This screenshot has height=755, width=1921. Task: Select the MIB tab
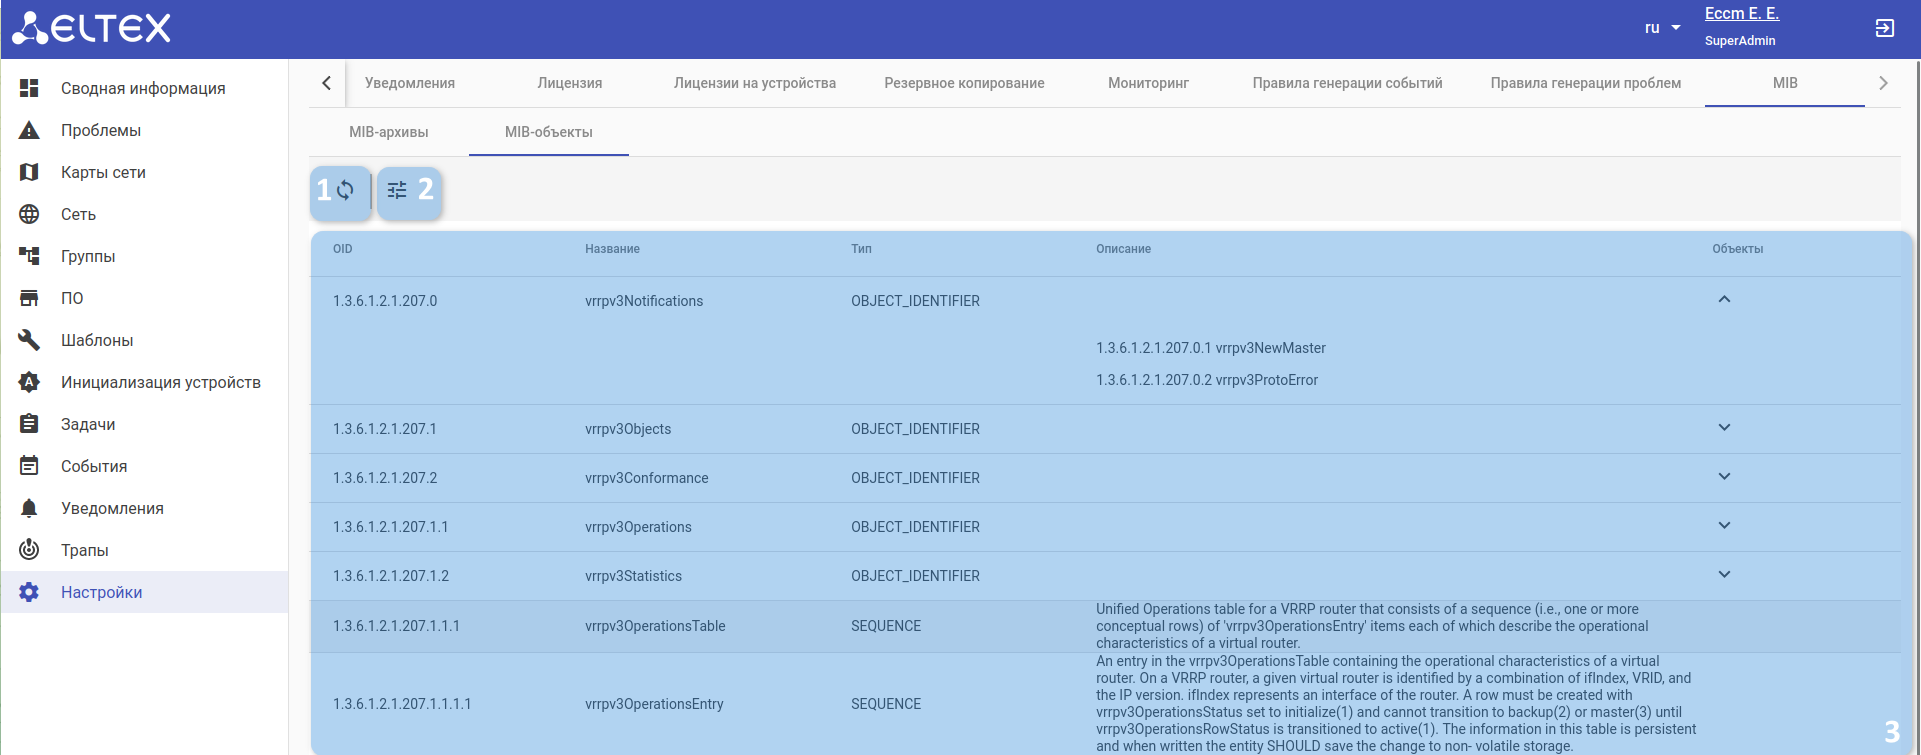tap(1785, 83)
